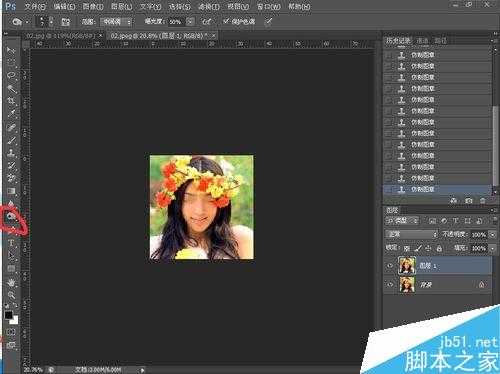The height and width of the screenshot is (374, 500).
Task: Select the Zoom tool
Action: point(11,295)
